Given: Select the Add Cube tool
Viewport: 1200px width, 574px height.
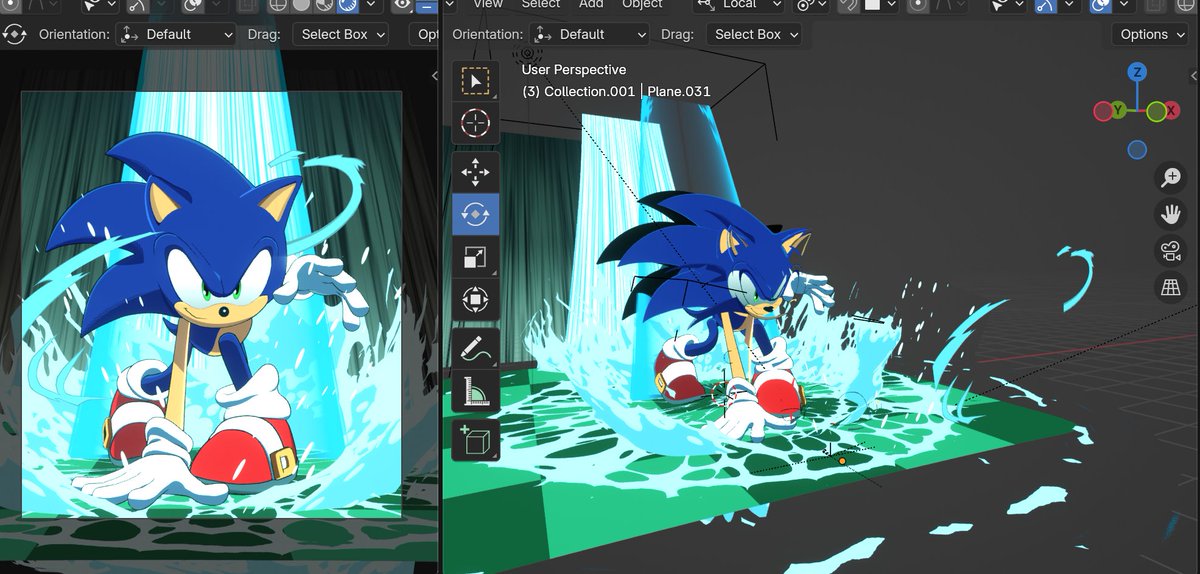Looking at the screenshot, I should 475,439.
